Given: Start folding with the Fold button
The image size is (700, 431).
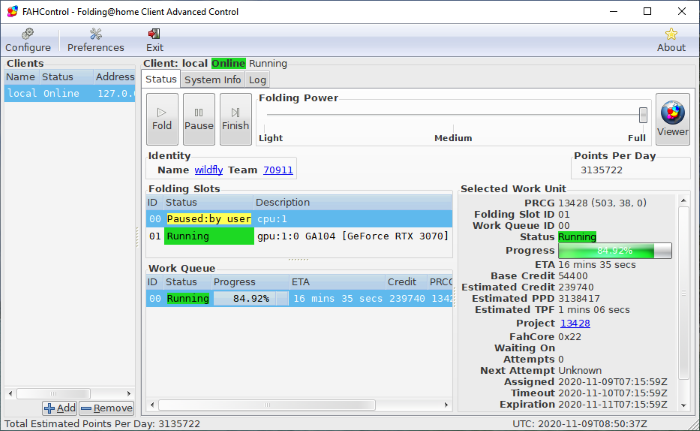Looking at the screenshot, I should [x=162, y=119].
